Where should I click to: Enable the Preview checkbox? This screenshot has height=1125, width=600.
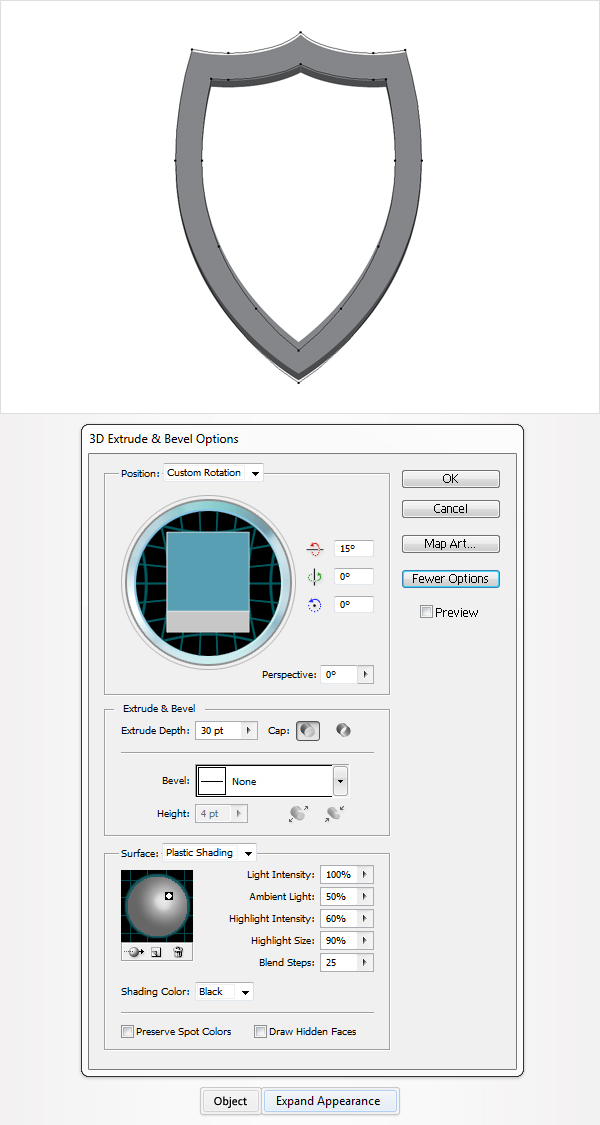pos(426,612)
